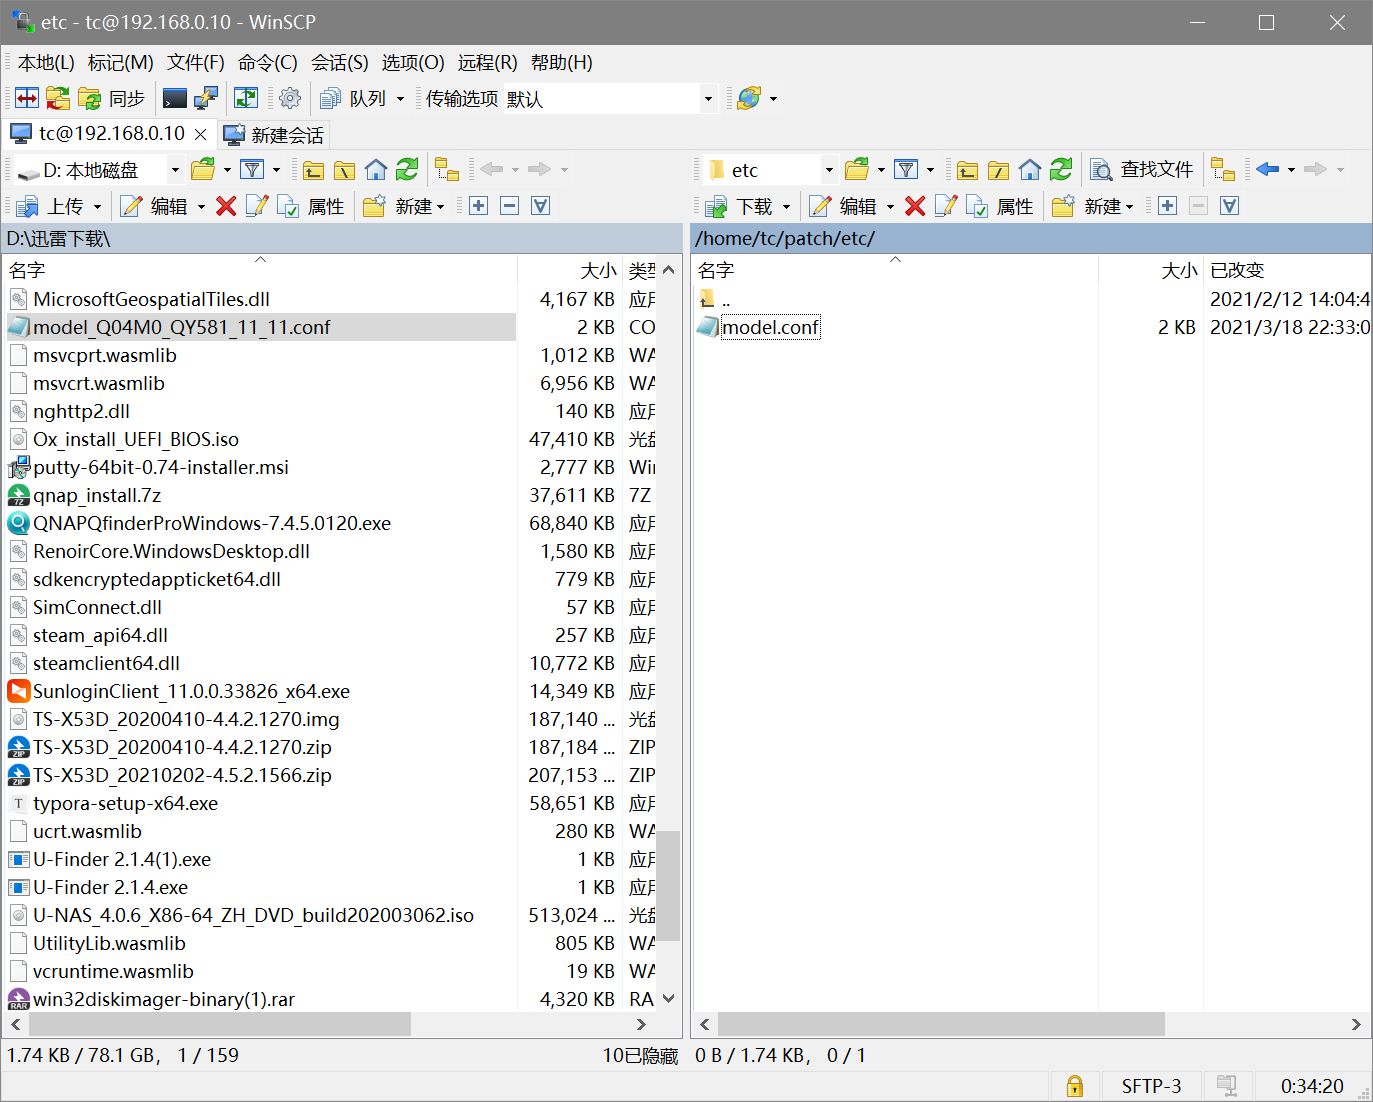Image resolution: width=1373 pixels, height=1102 pixels.
Task: Click the remote home directory icon
Action: (1030, 170)
